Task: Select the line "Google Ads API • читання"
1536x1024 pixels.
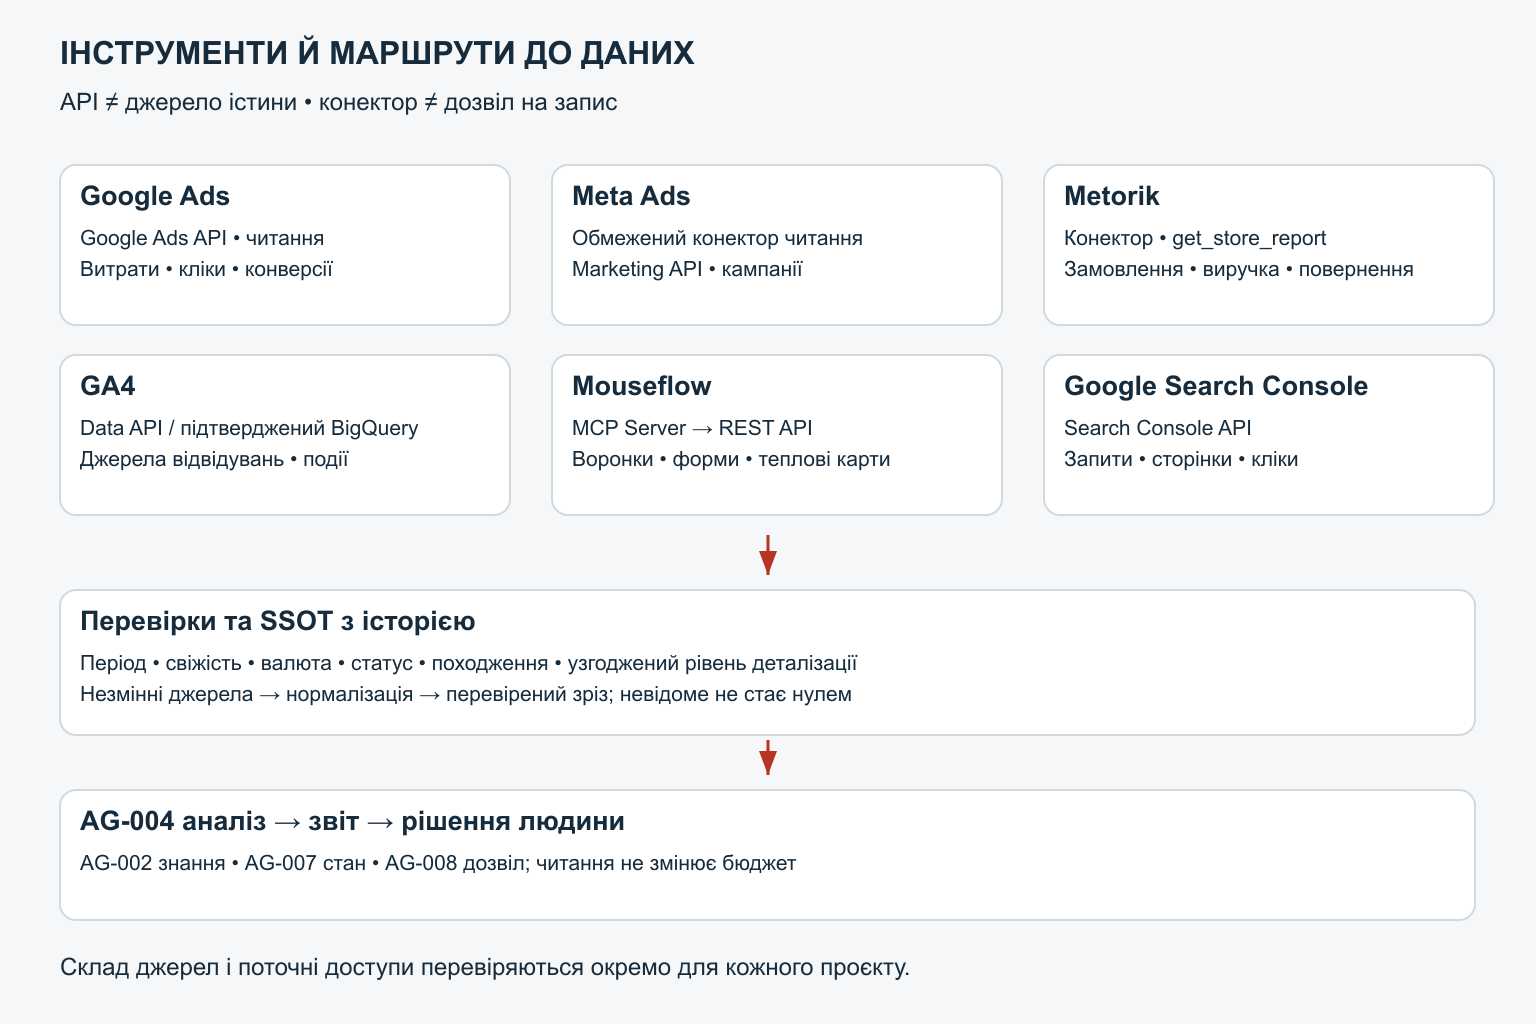Action: (202, 238)
